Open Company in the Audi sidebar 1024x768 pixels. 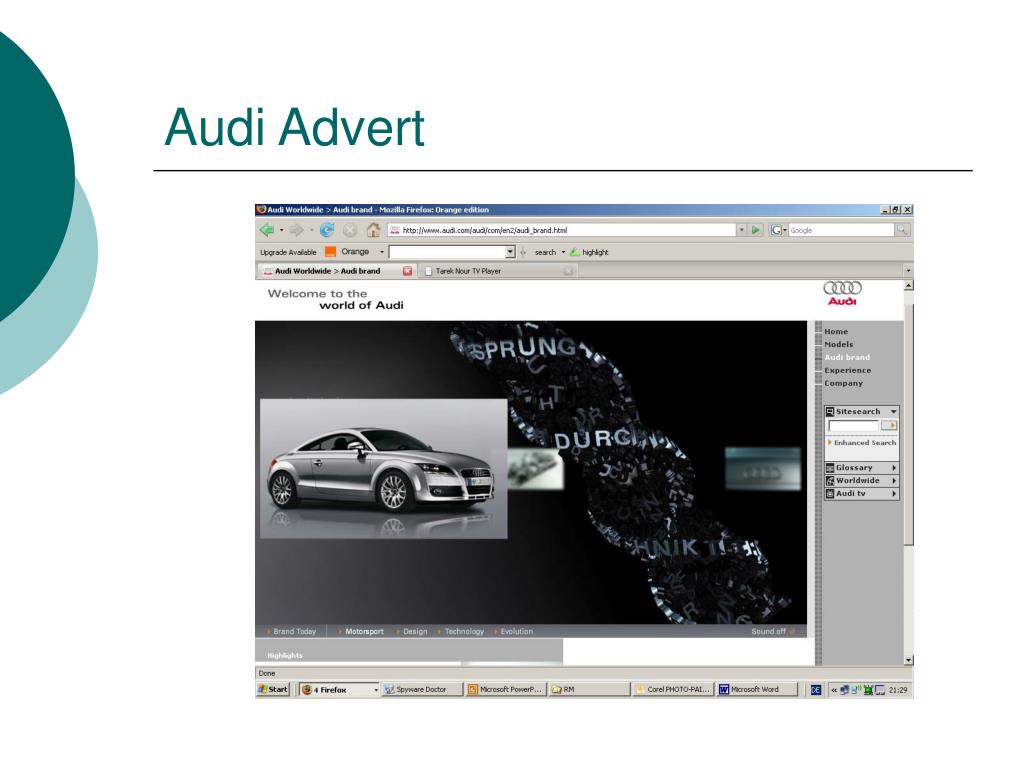click(x=843, y=384)
